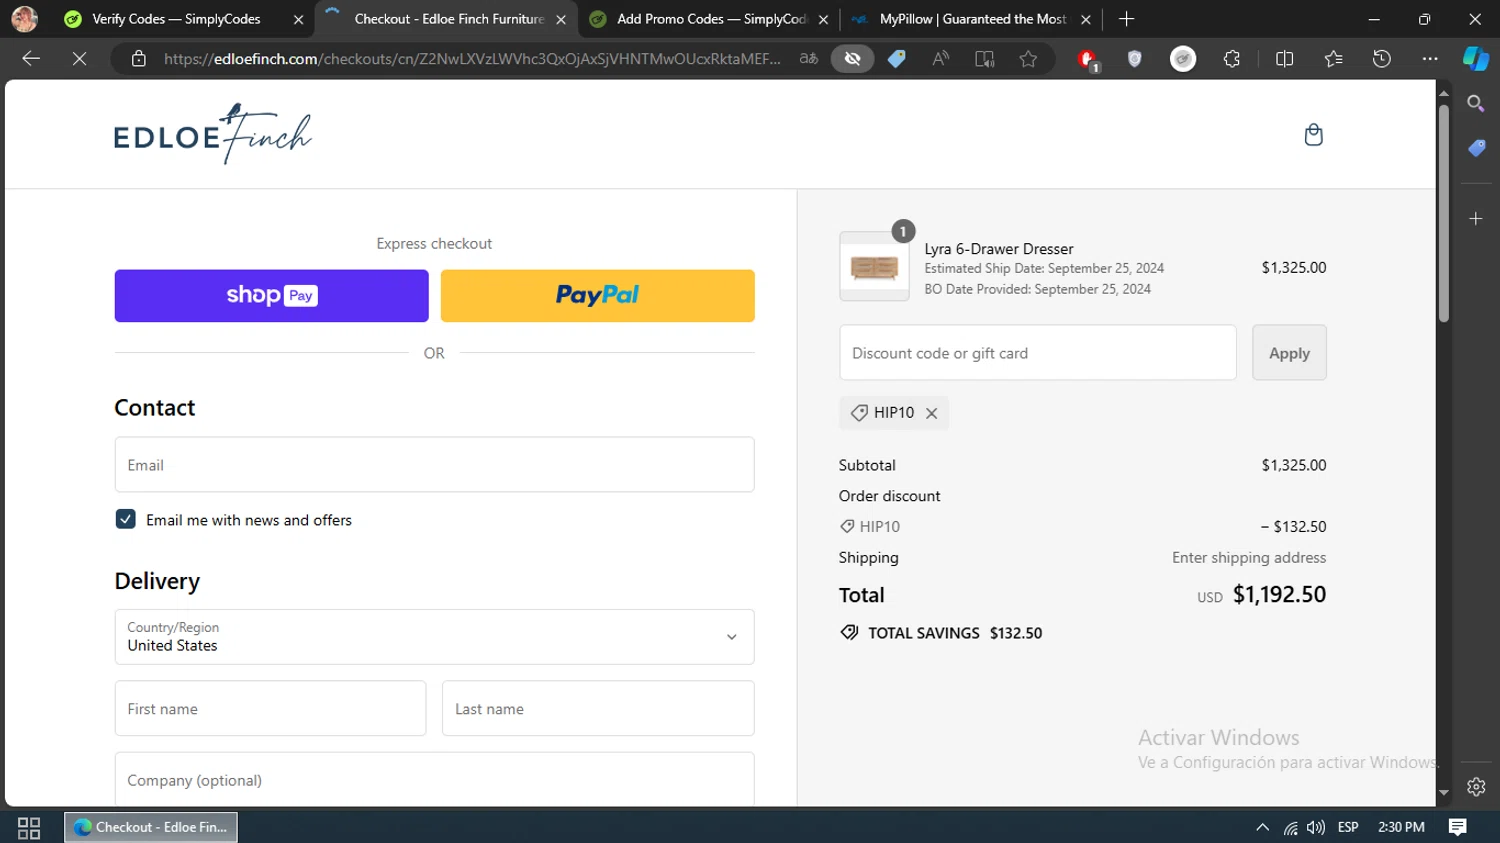Viewport: 1500px width, 843px height.
Task: Open Windows notification center
Action: click(1458, 827)
